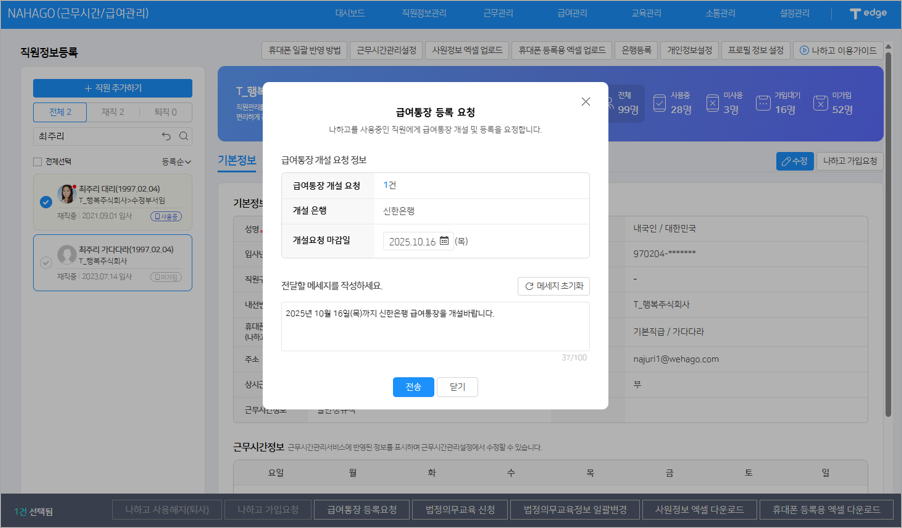Click 전체 99명 stat
The image size is (902, 528).
coord(628,103)
